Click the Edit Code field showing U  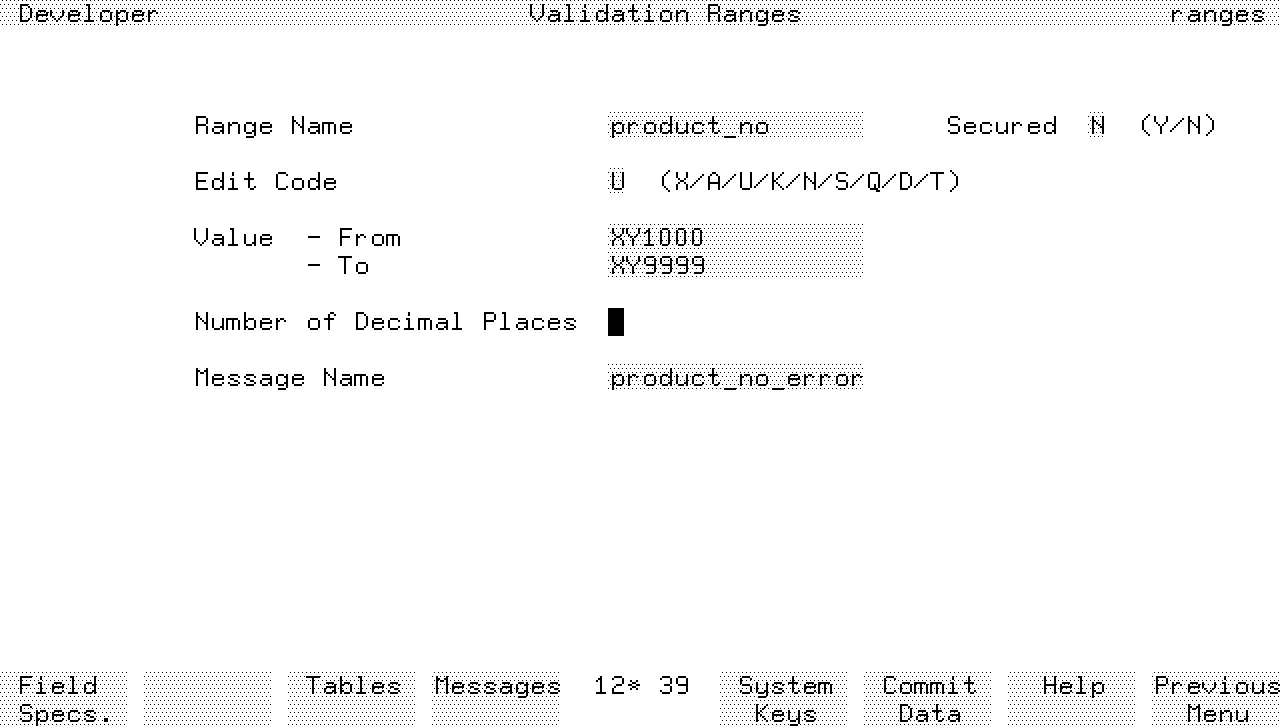click(617, 182)
